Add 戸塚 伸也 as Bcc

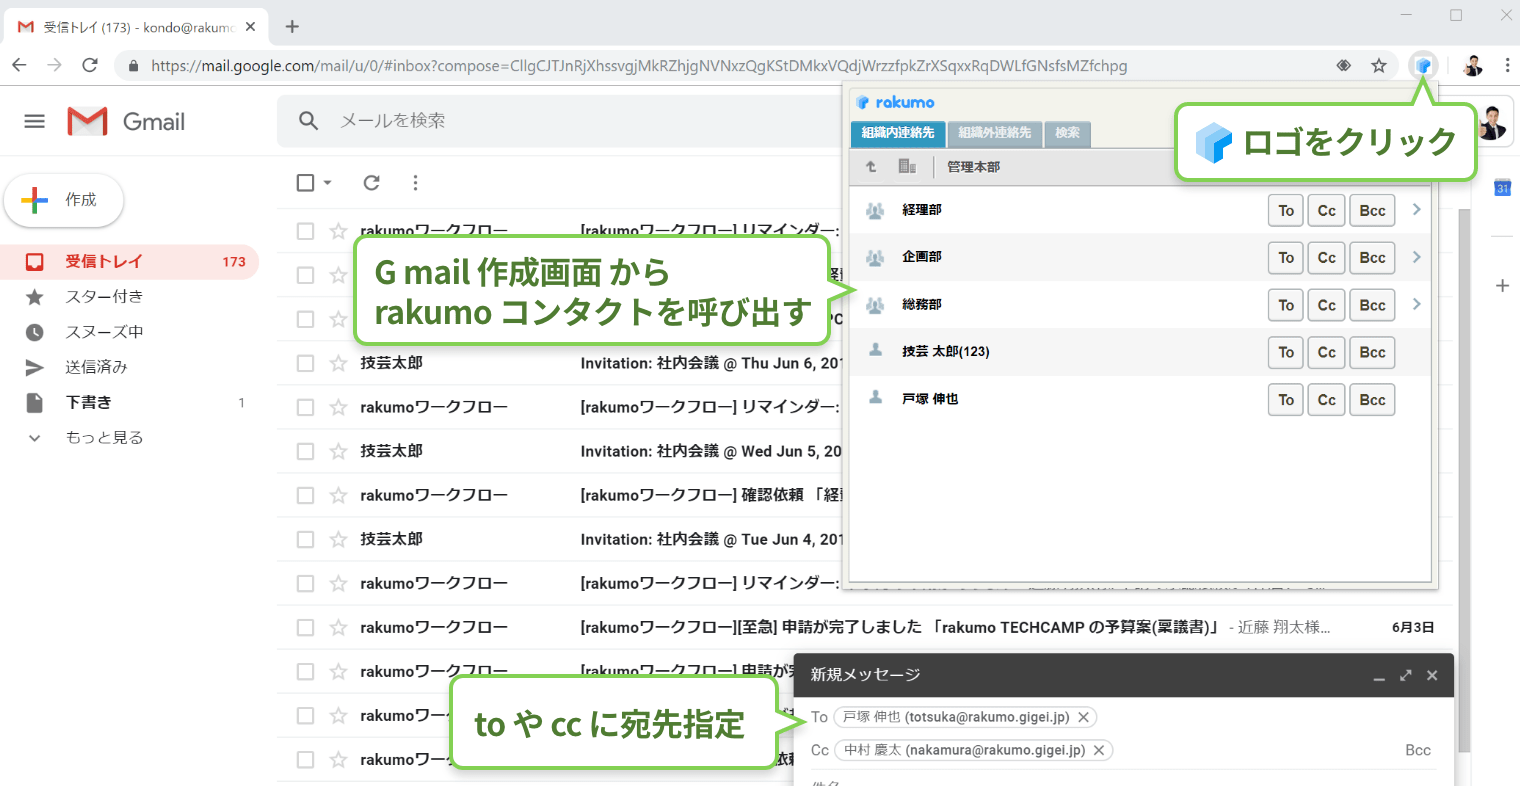click(1372, 399)
